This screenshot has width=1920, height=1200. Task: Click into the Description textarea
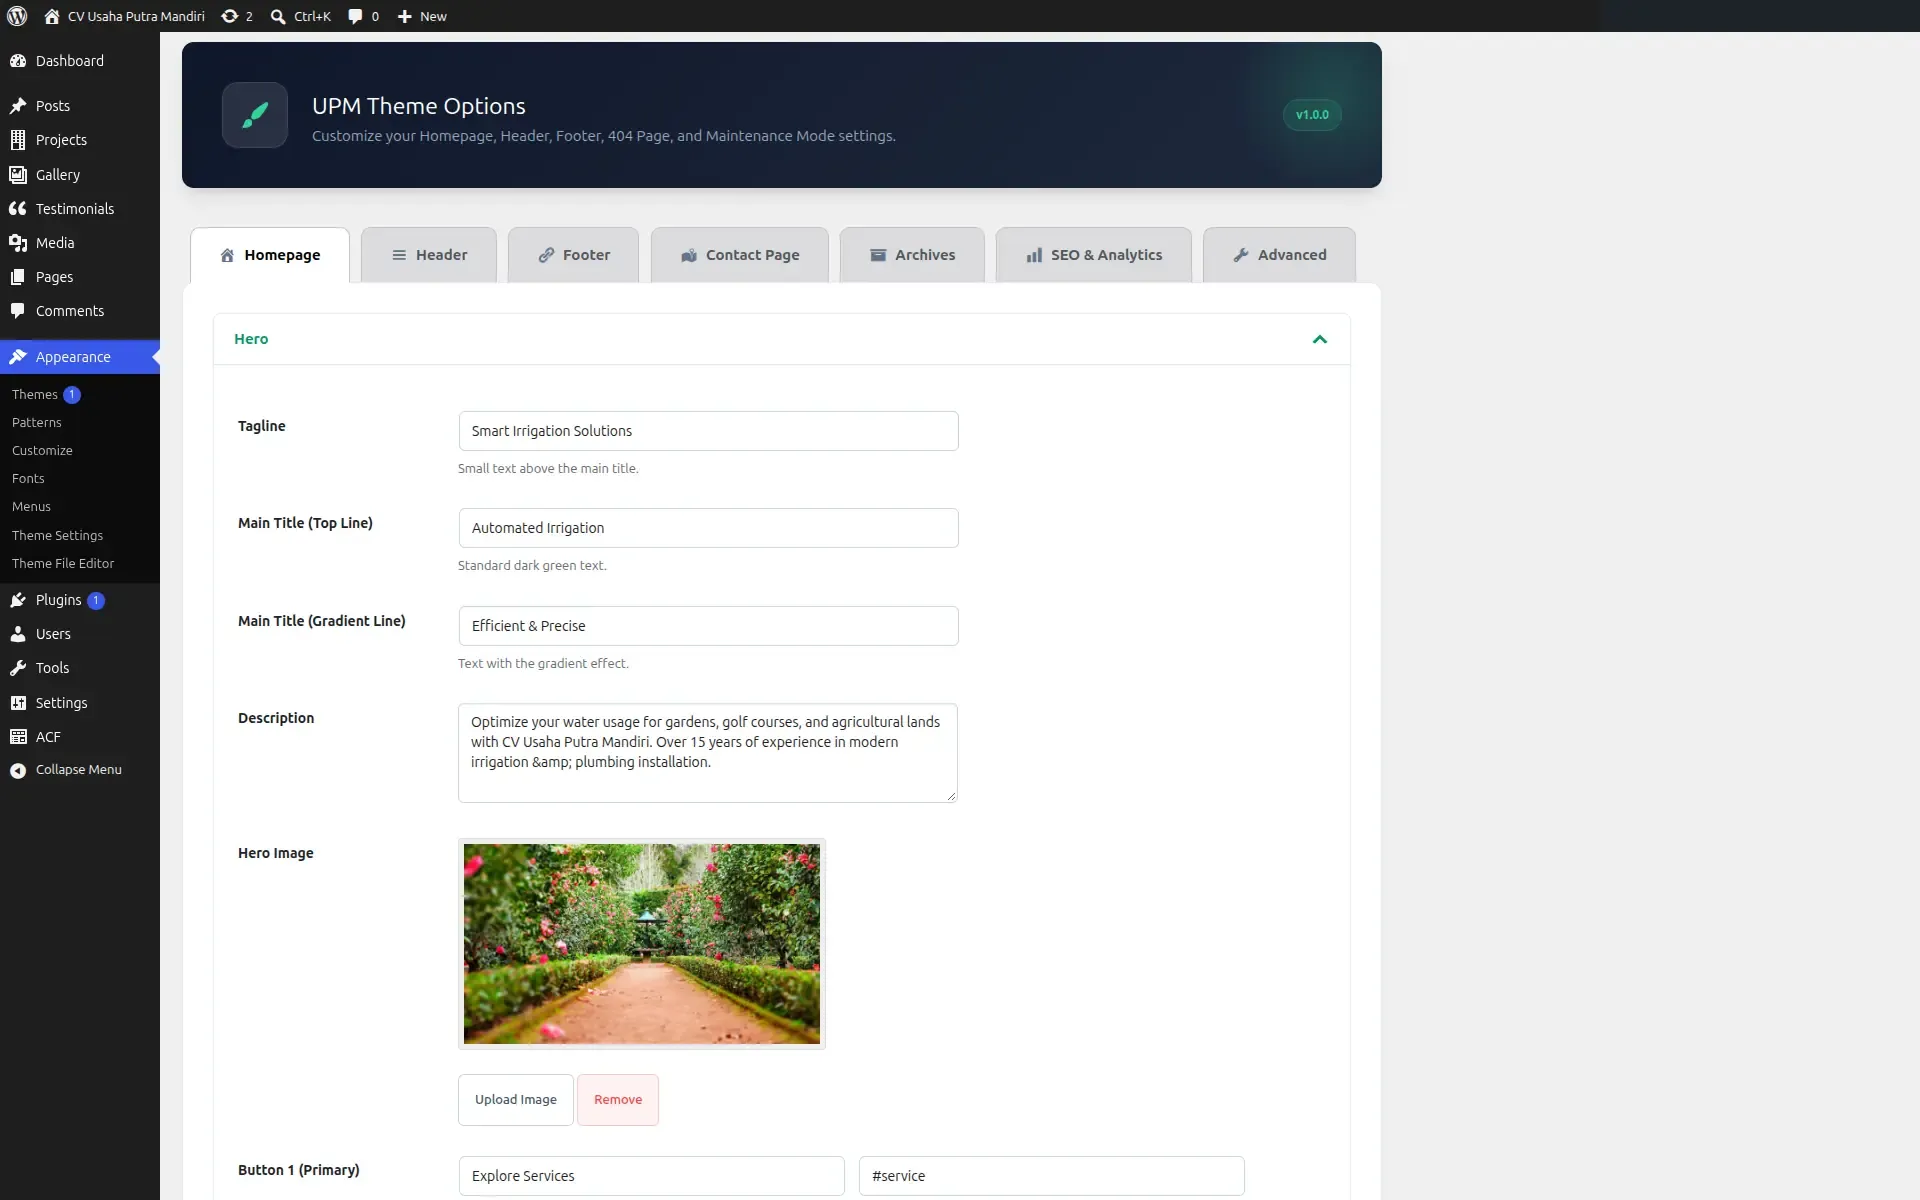click(708, 753)
